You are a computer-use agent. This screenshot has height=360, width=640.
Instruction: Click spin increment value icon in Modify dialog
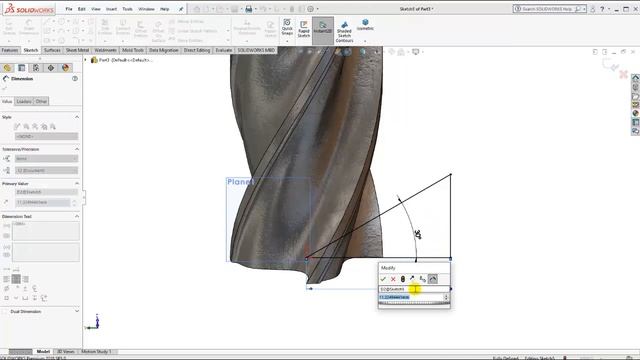[422, 279]
